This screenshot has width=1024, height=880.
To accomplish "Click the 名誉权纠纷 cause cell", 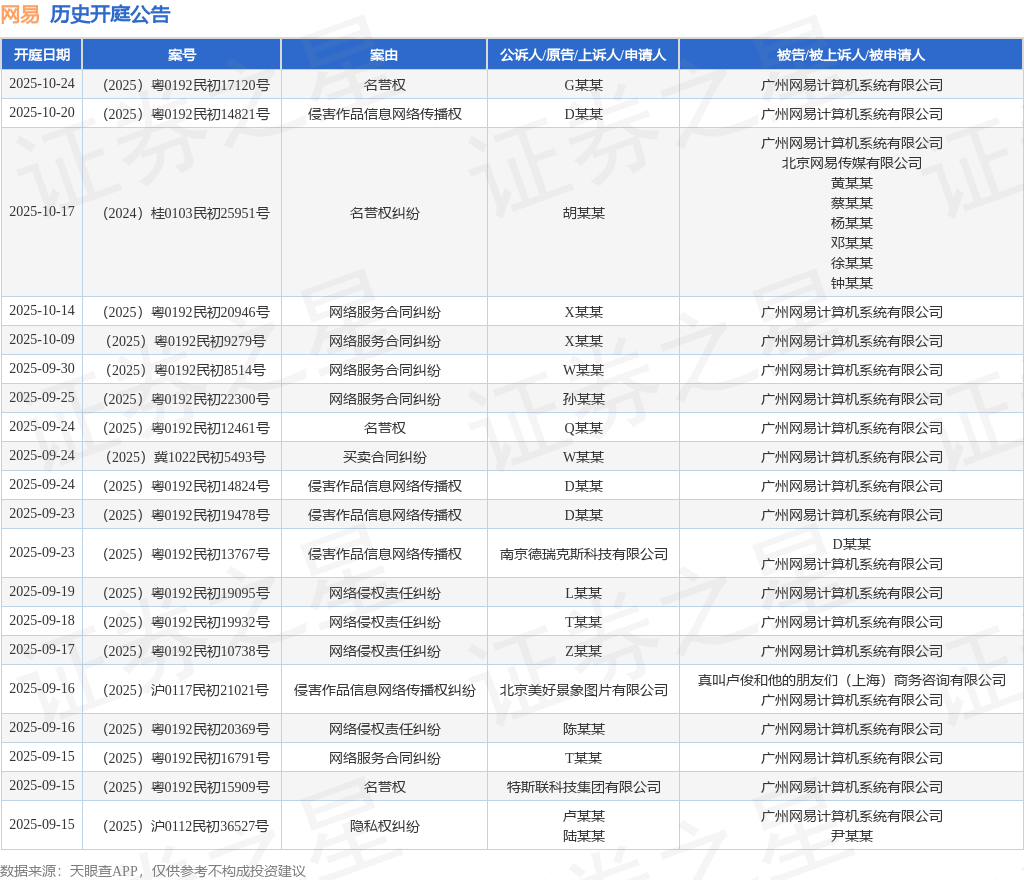I will pos(384,213).
